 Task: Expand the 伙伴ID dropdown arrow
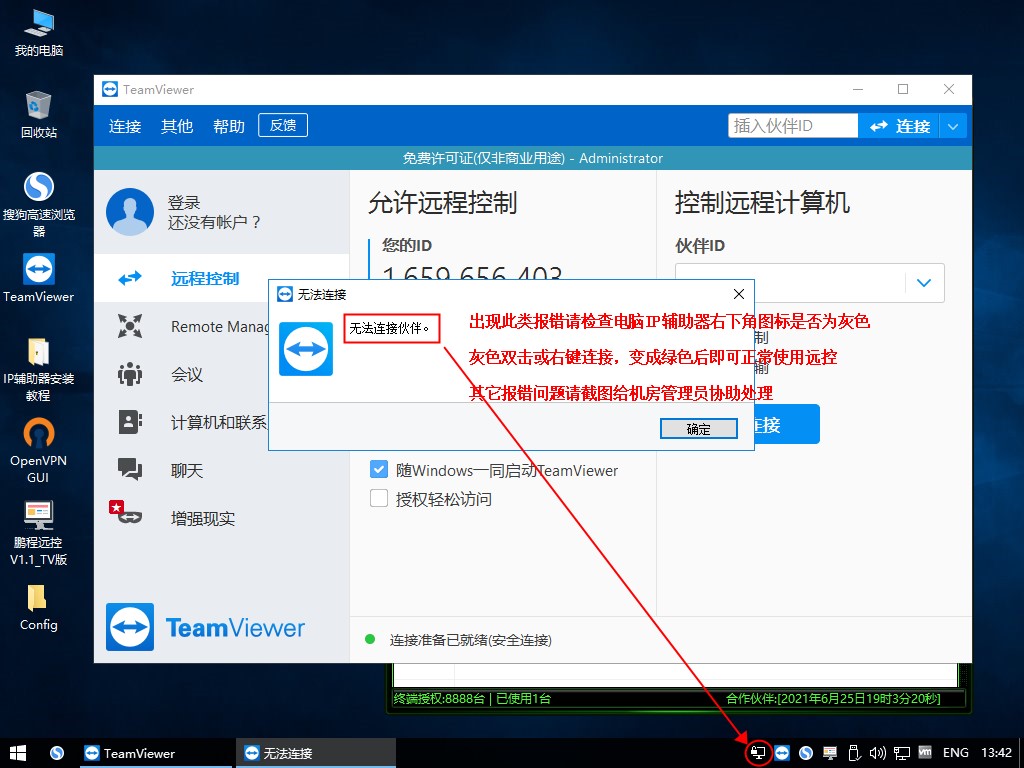coord(923,283)
